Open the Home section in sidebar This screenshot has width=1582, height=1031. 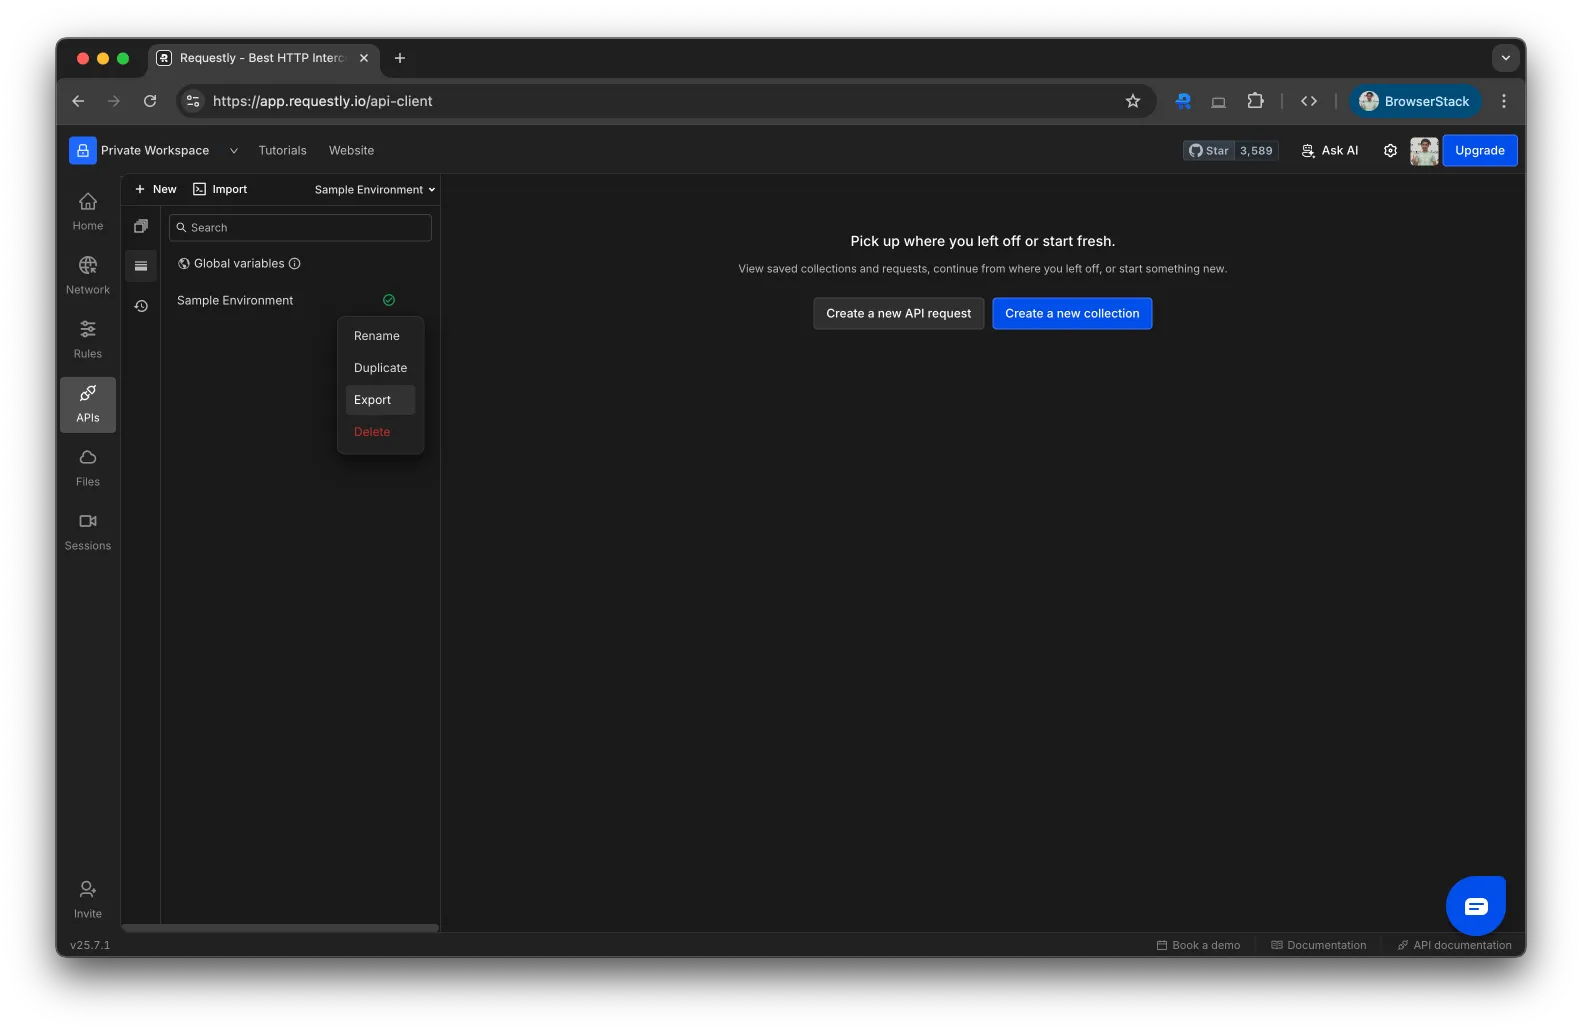88,212
